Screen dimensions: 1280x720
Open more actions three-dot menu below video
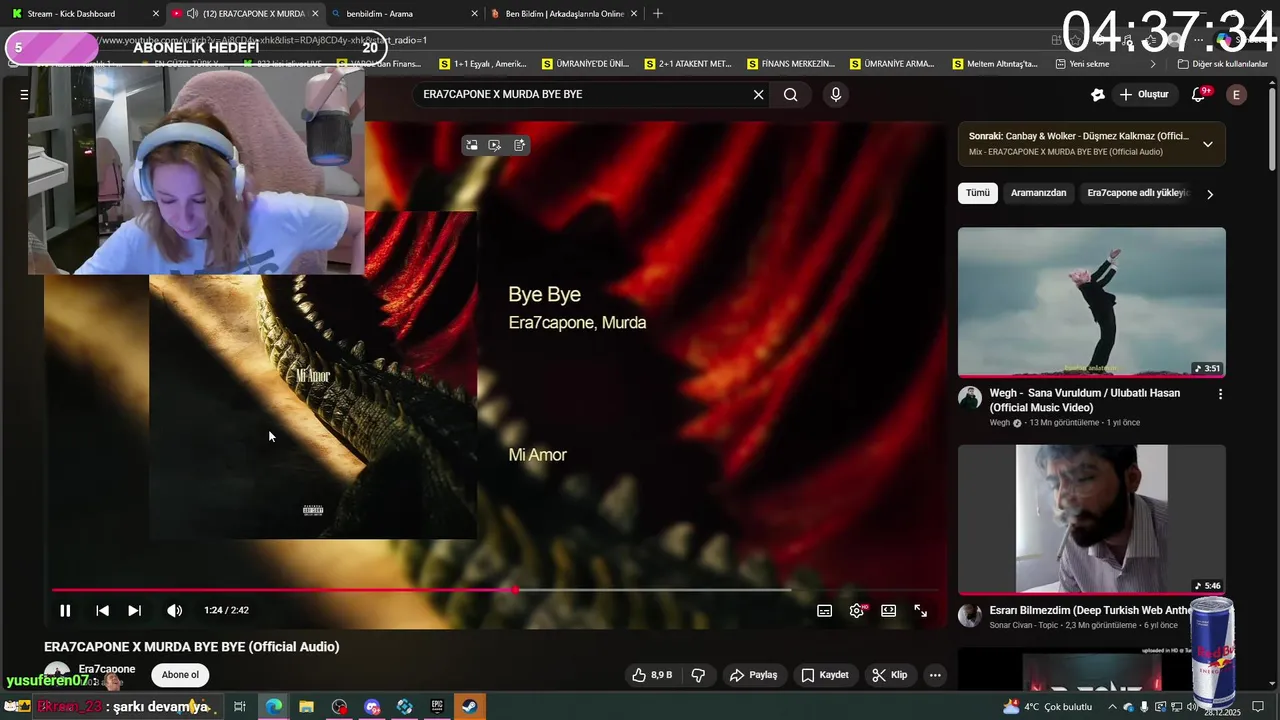coord(935,675)
